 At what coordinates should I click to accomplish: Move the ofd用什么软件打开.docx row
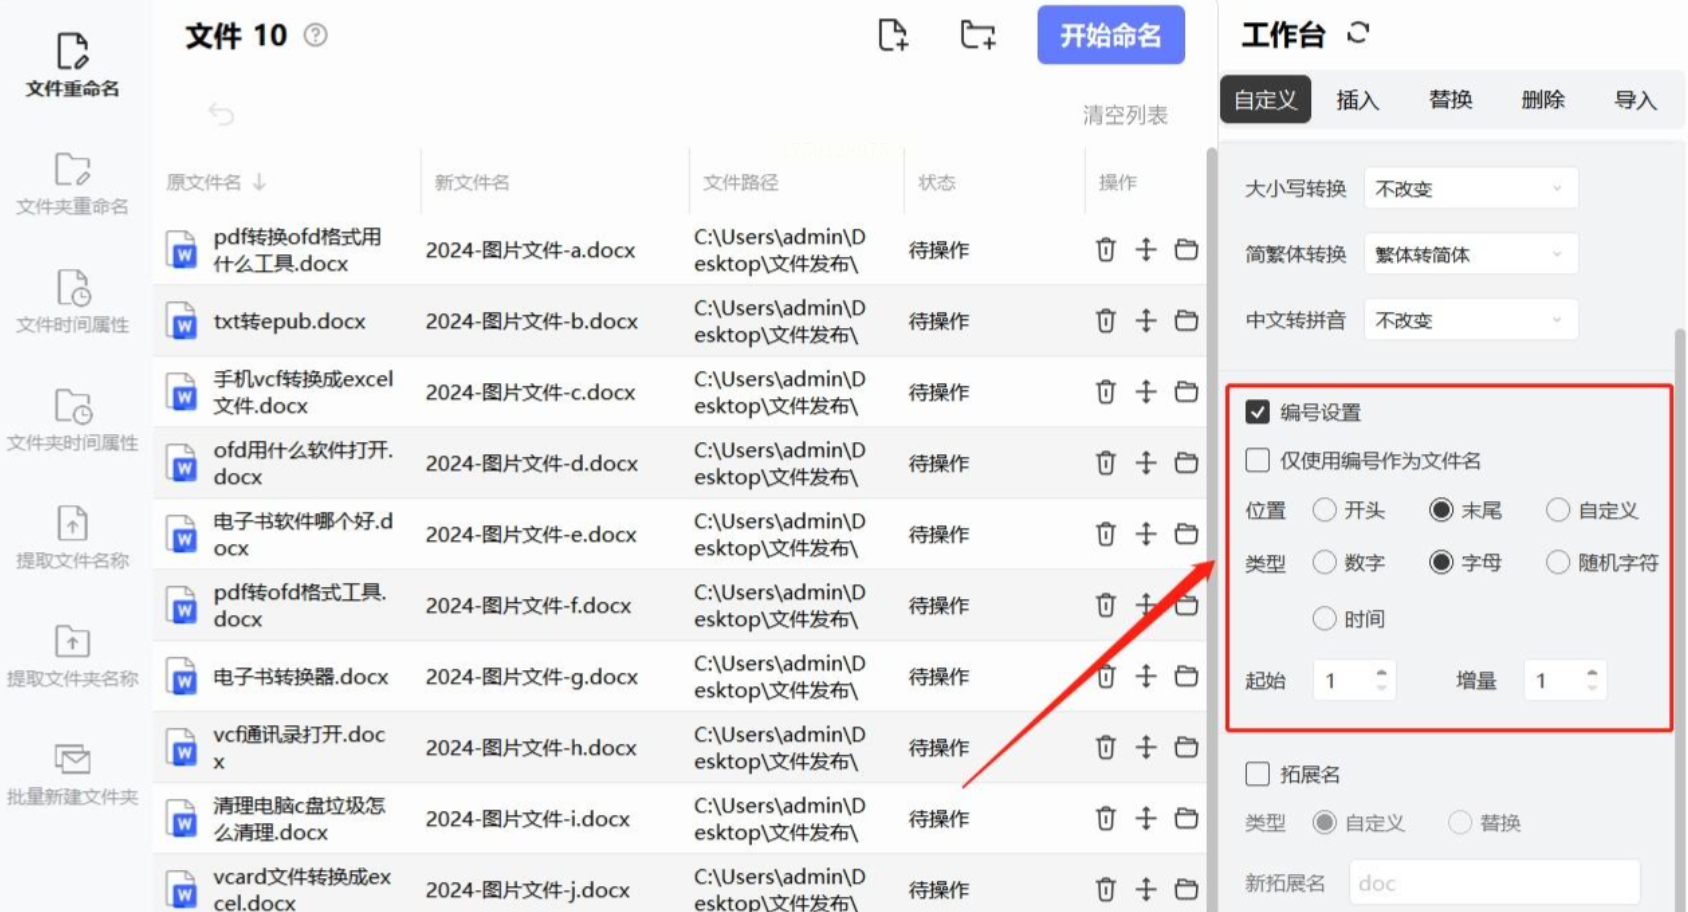(x=1146, y=463)
